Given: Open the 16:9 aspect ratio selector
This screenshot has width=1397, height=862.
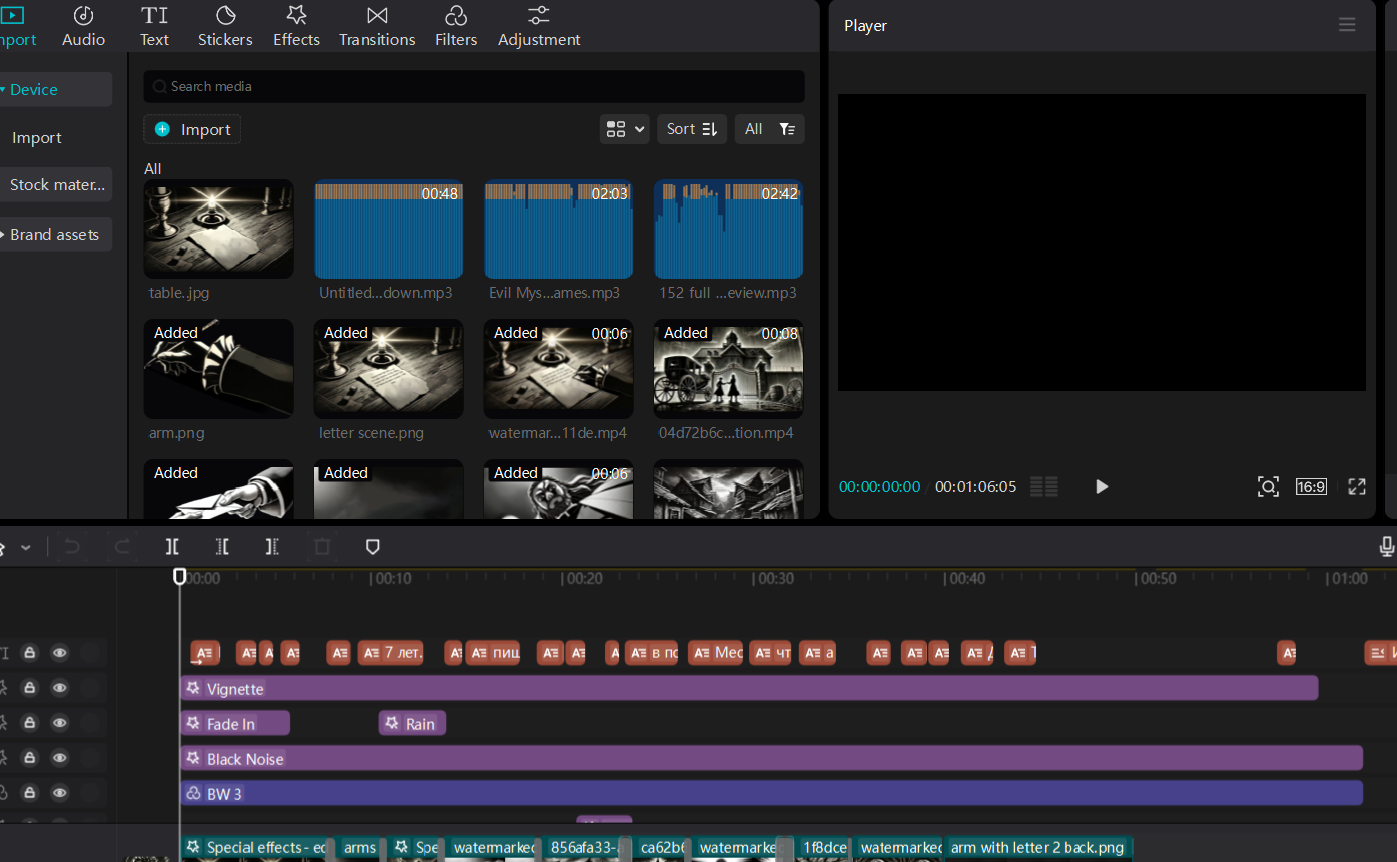Looking at the screenshot, I should pos(1310,487).
